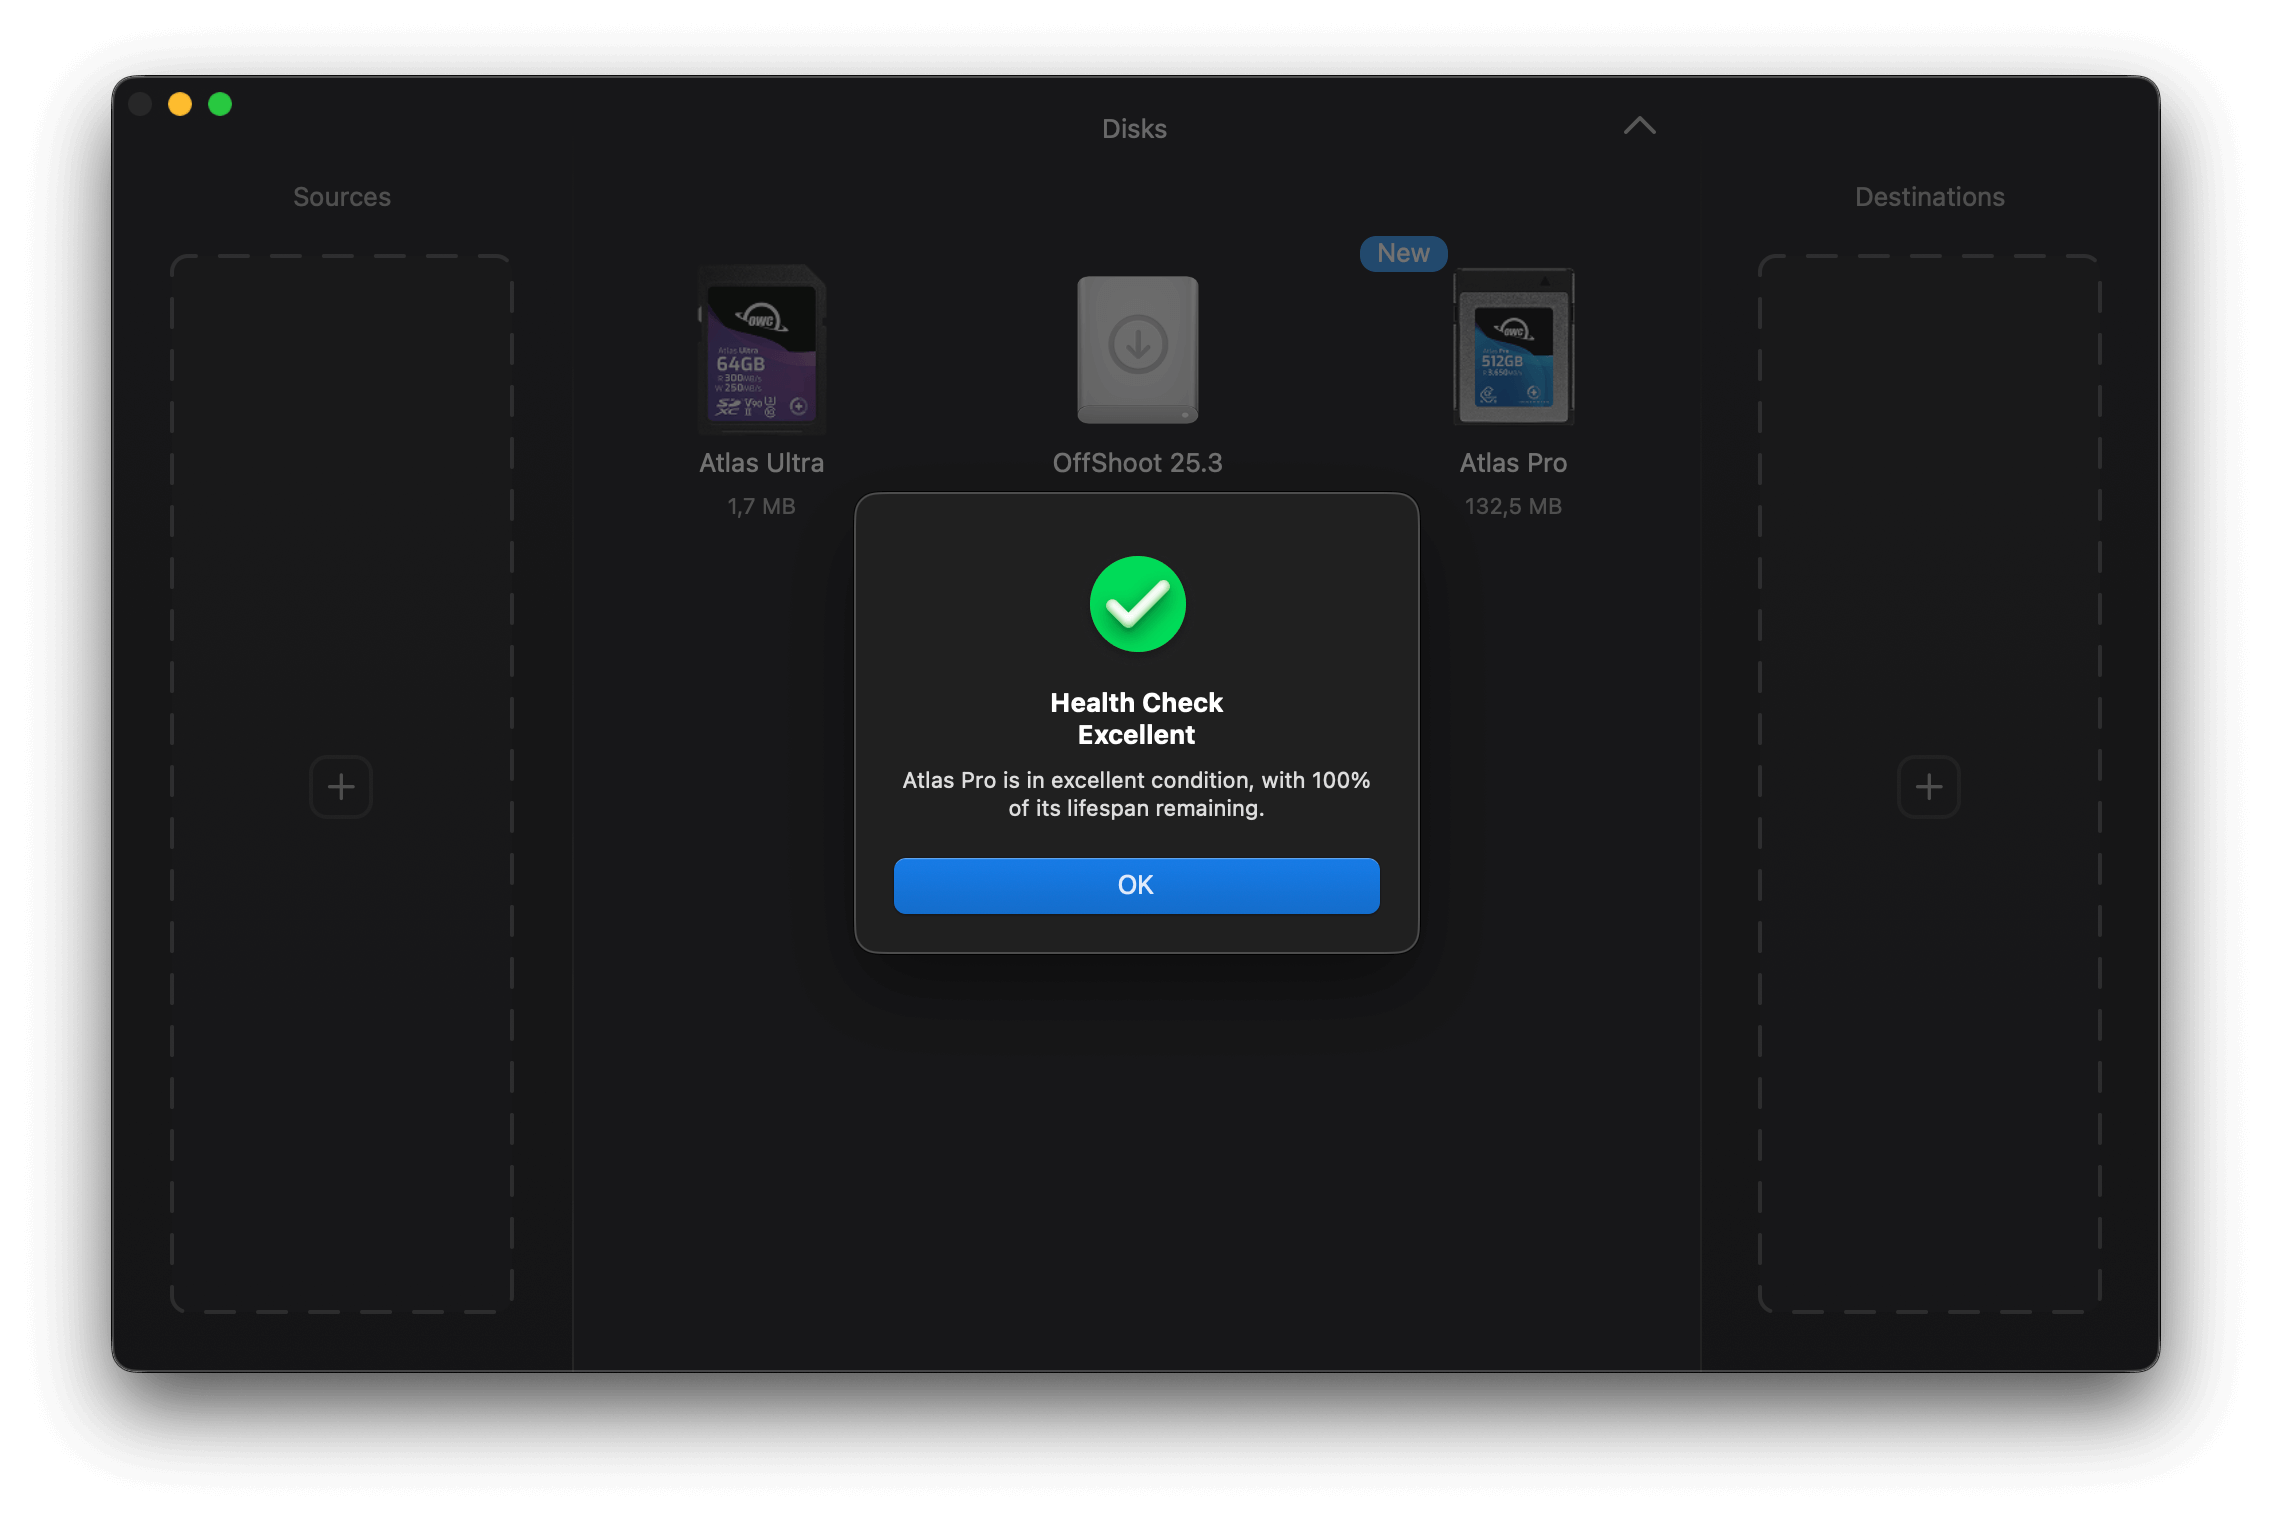Click the Disks title label
This screenshot has width=2272, height=1520.
pos(1134,129)
